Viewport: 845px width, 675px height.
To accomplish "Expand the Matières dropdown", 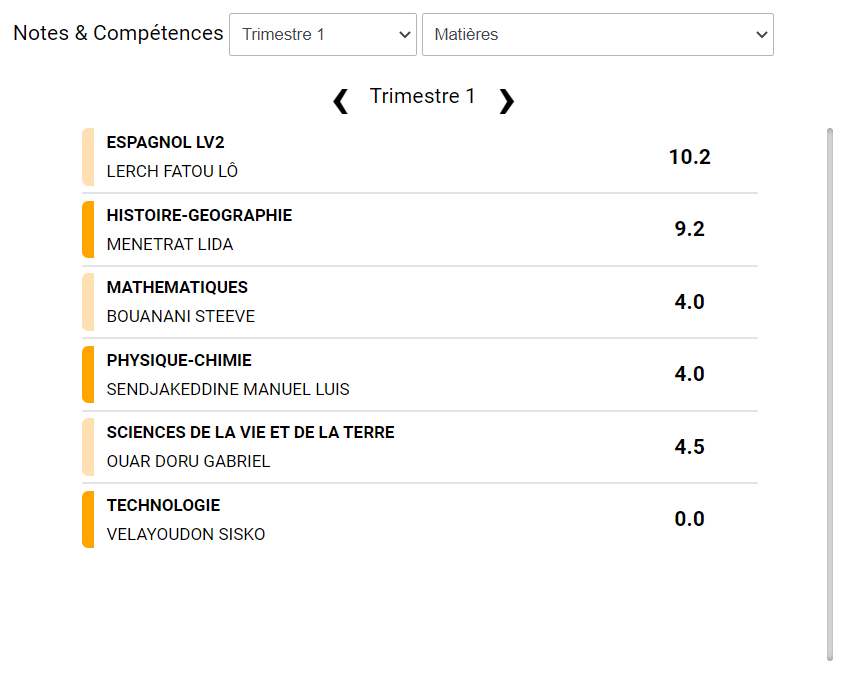I will tap(597, 35).
